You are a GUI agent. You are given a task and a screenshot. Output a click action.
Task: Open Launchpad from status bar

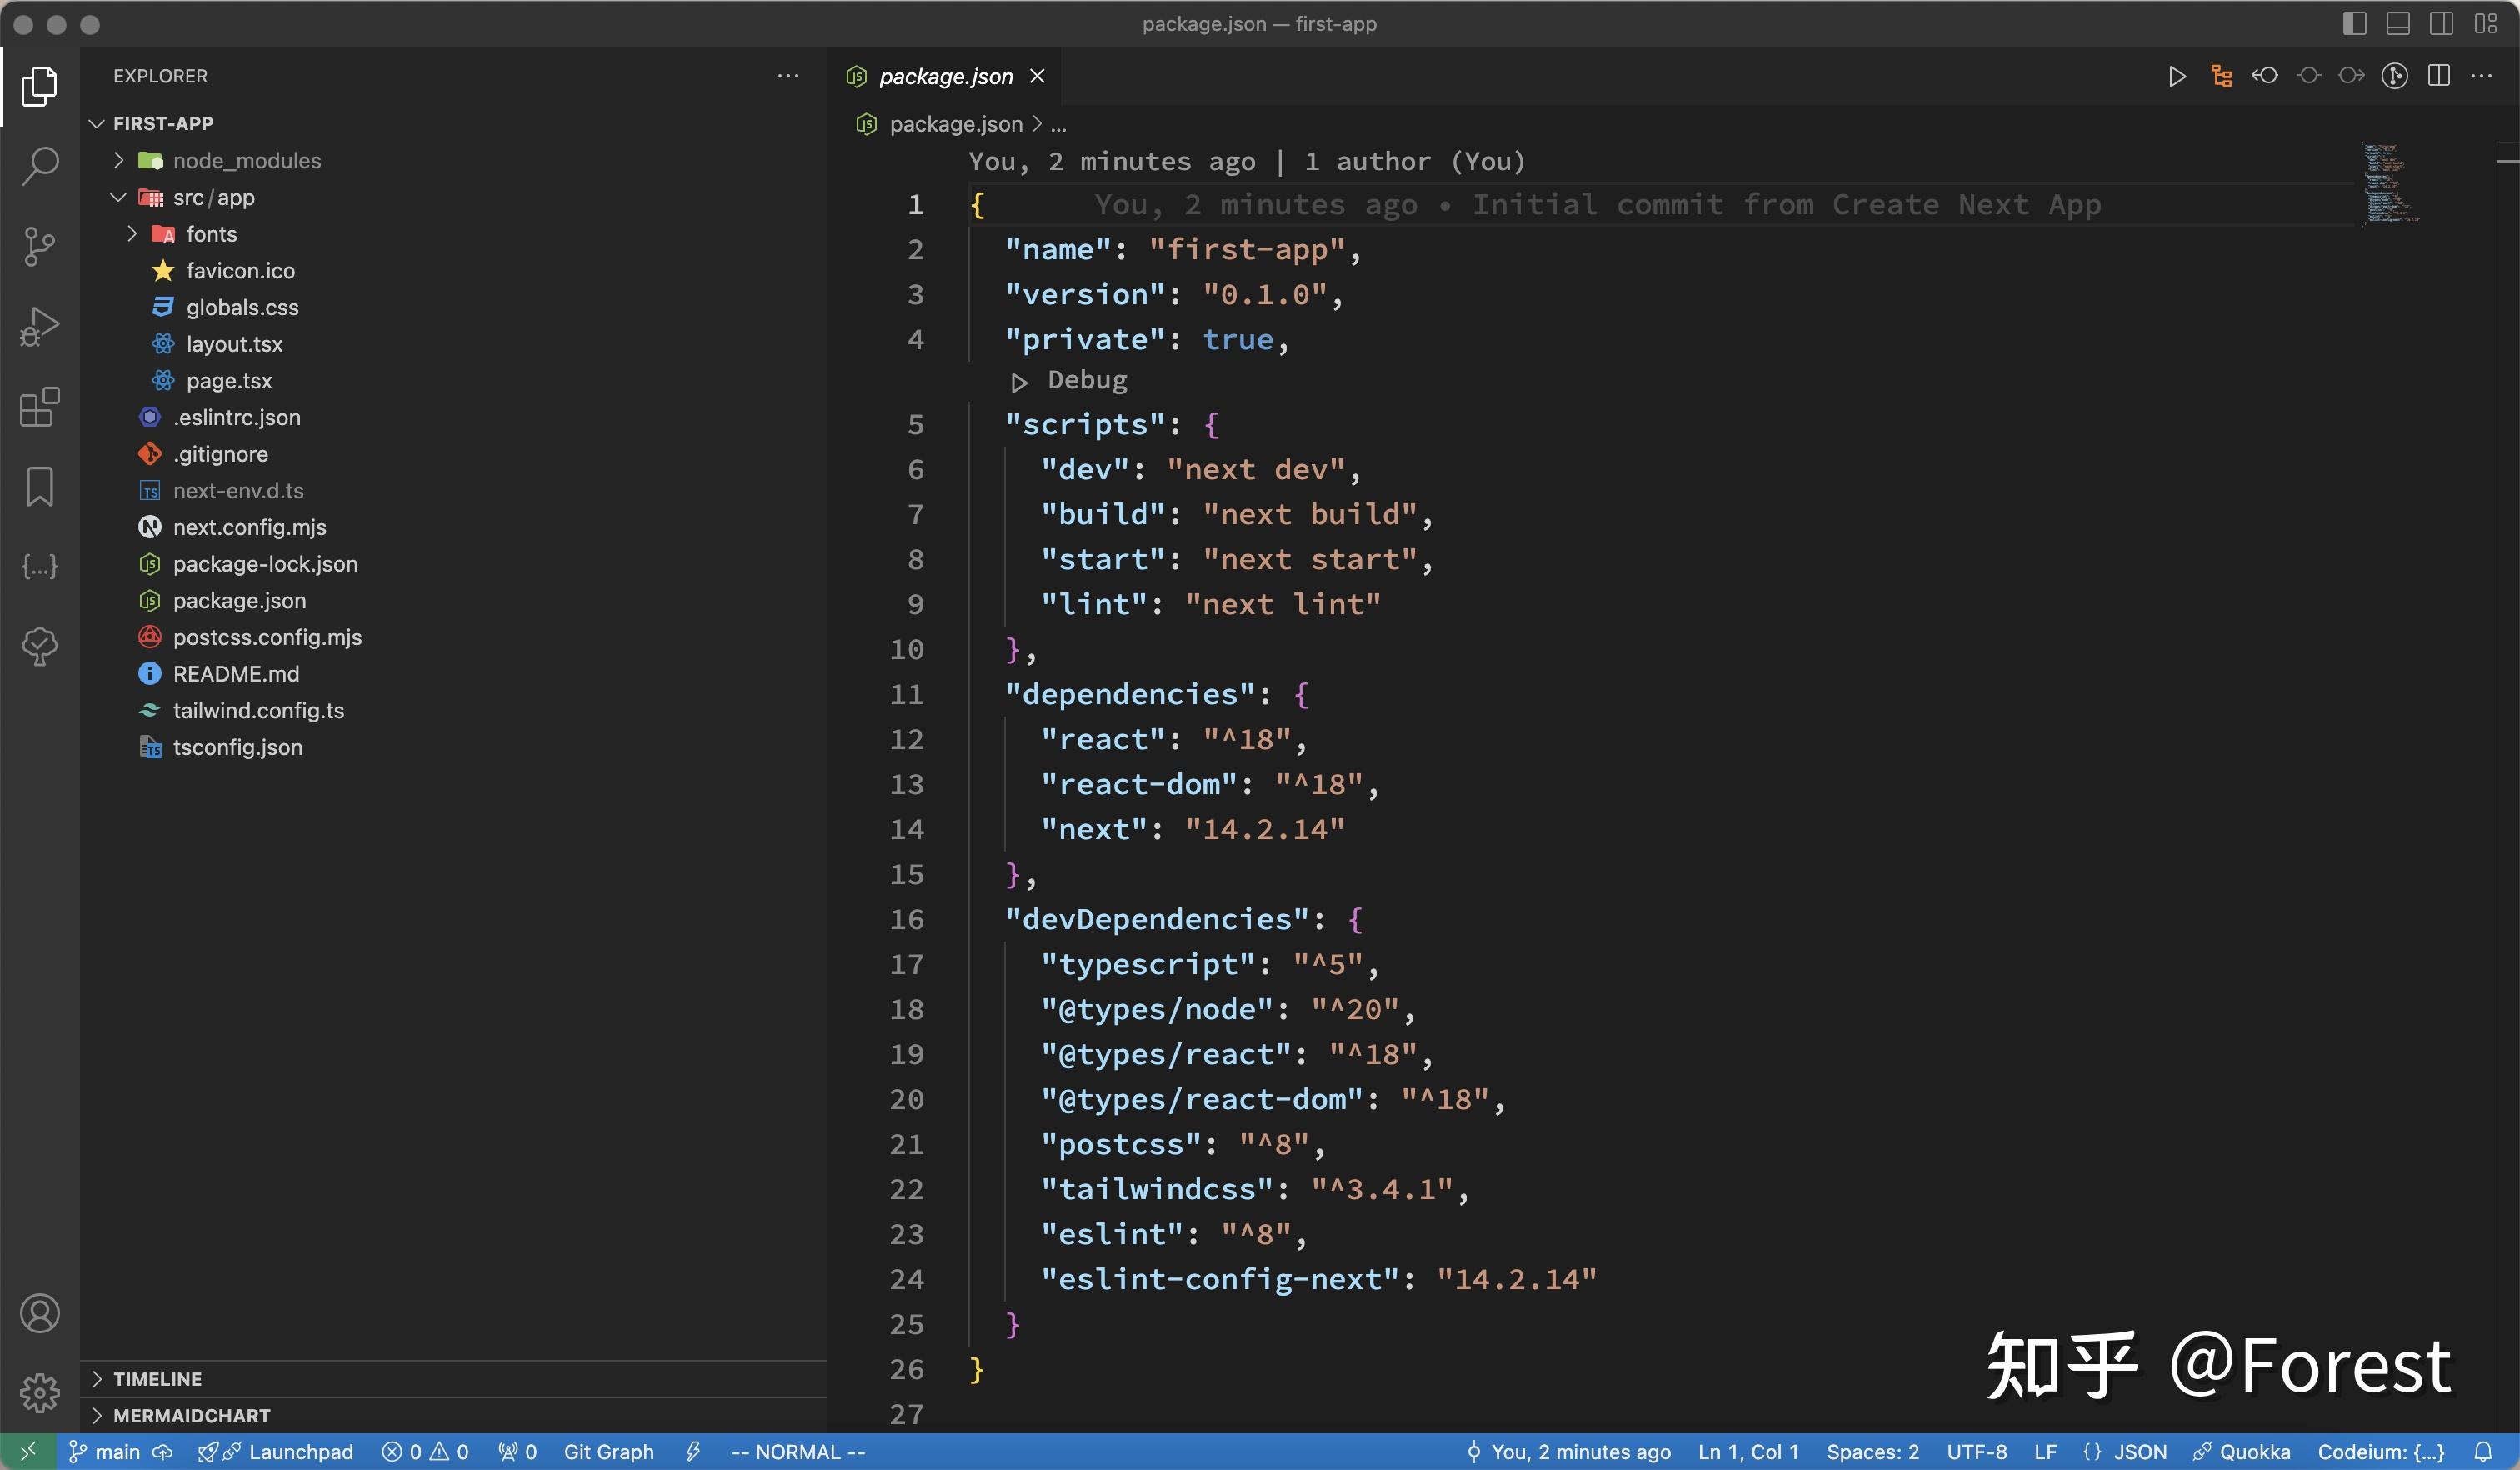276,1452
